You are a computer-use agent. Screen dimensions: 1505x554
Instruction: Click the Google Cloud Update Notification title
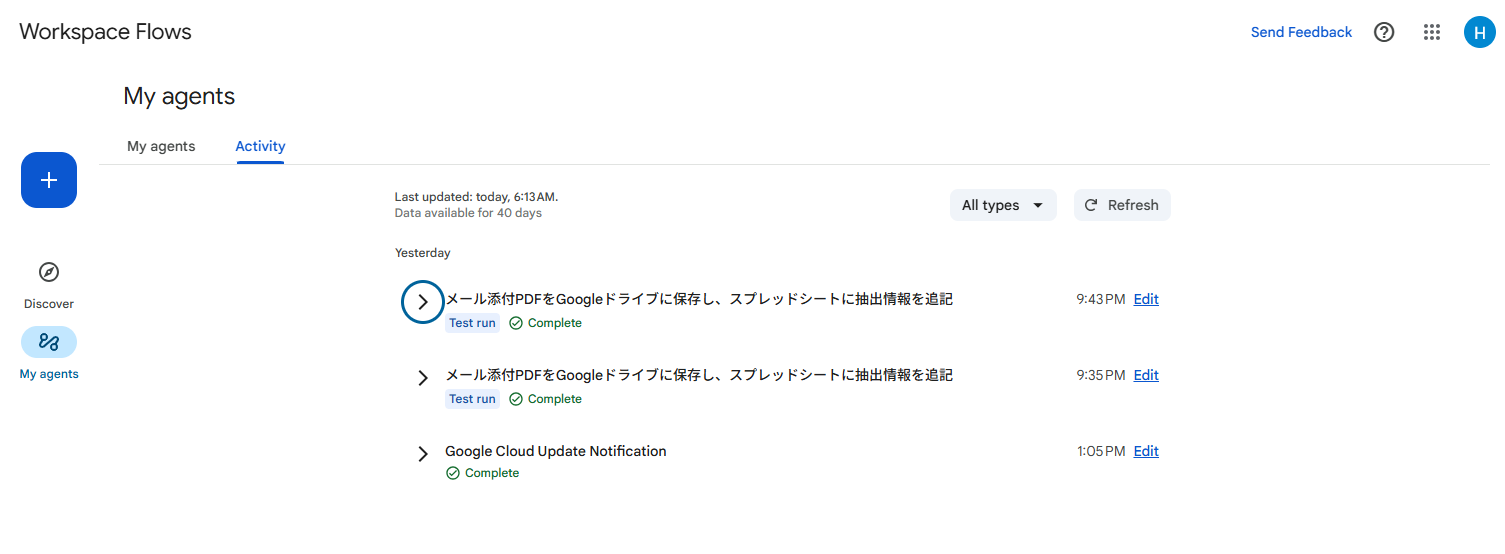click(556, 451)
